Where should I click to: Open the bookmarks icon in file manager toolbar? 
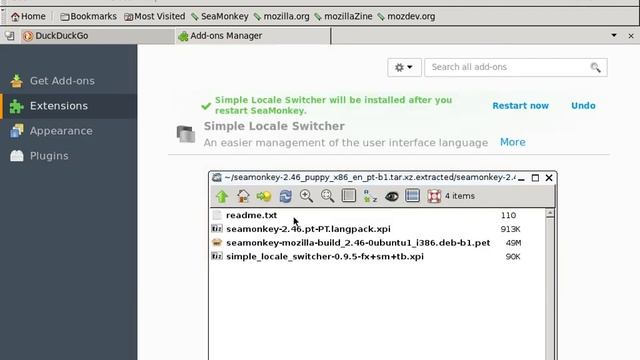(x=264, y=196)
